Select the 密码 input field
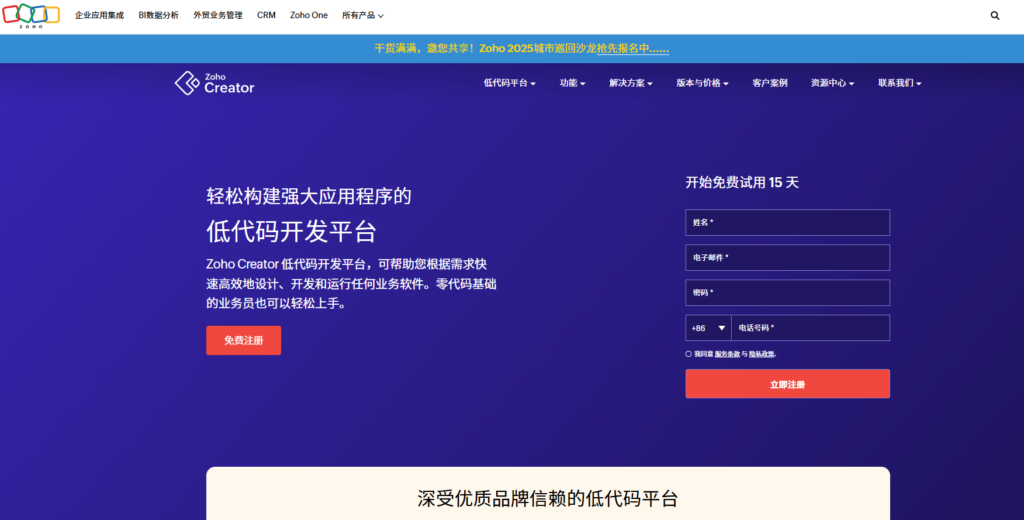 [787, 293]
